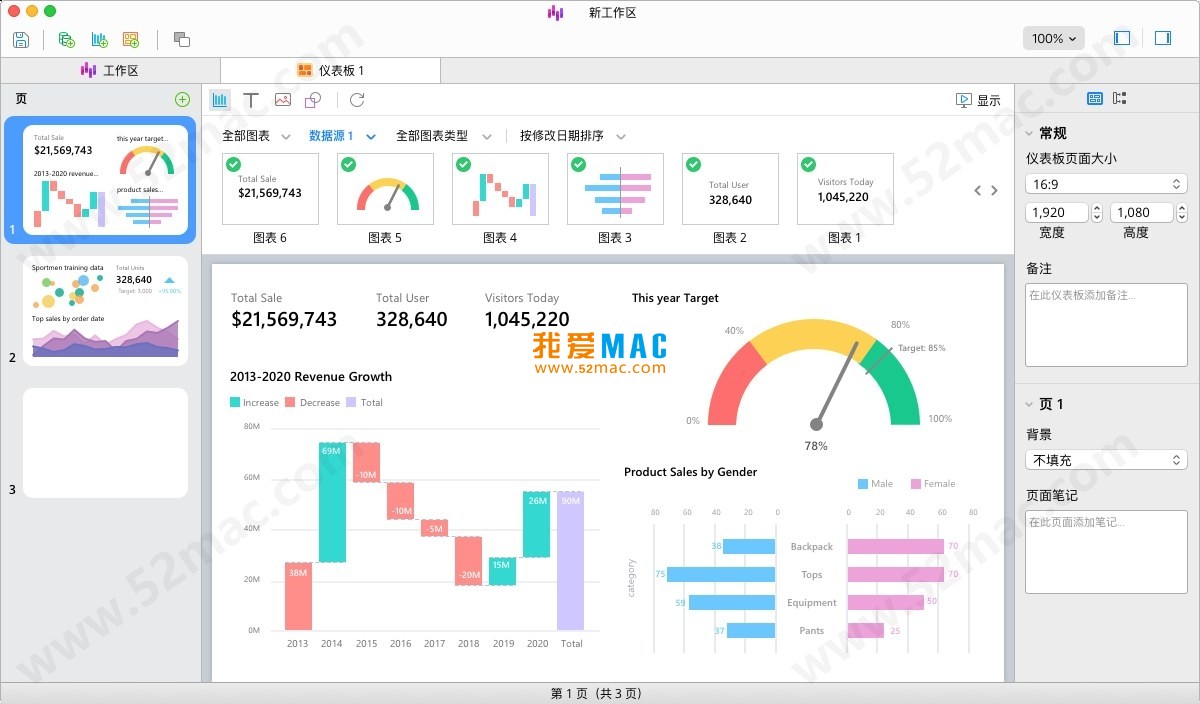
Task: Collapse the 页 1 section
Action: pyautogui.click(x=1030, y=404)
